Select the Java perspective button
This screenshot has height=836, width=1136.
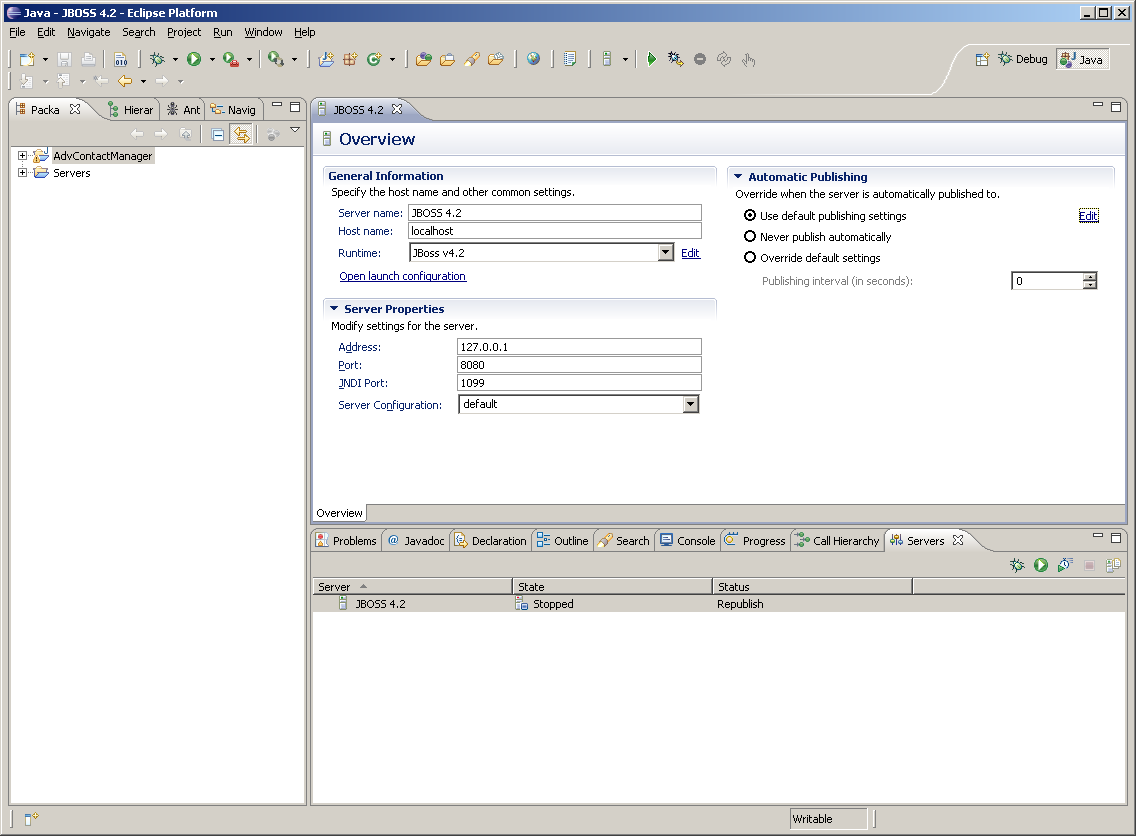(1082, 59)
